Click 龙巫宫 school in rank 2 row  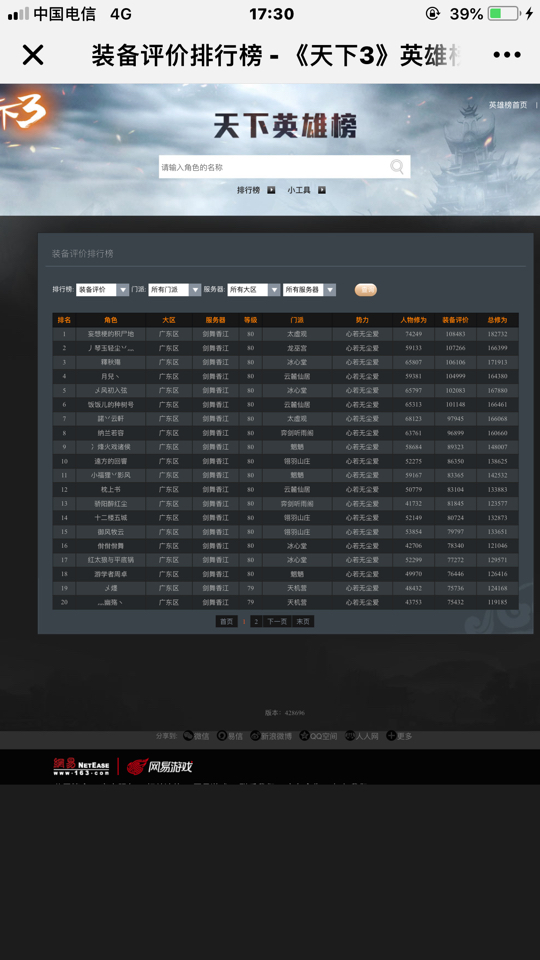(x=297, y=348)
